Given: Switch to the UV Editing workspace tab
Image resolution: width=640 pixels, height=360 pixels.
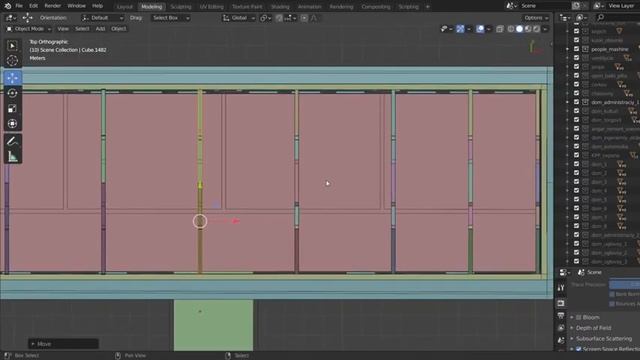Looking at the screenshot, I should (x=211, y=7).
